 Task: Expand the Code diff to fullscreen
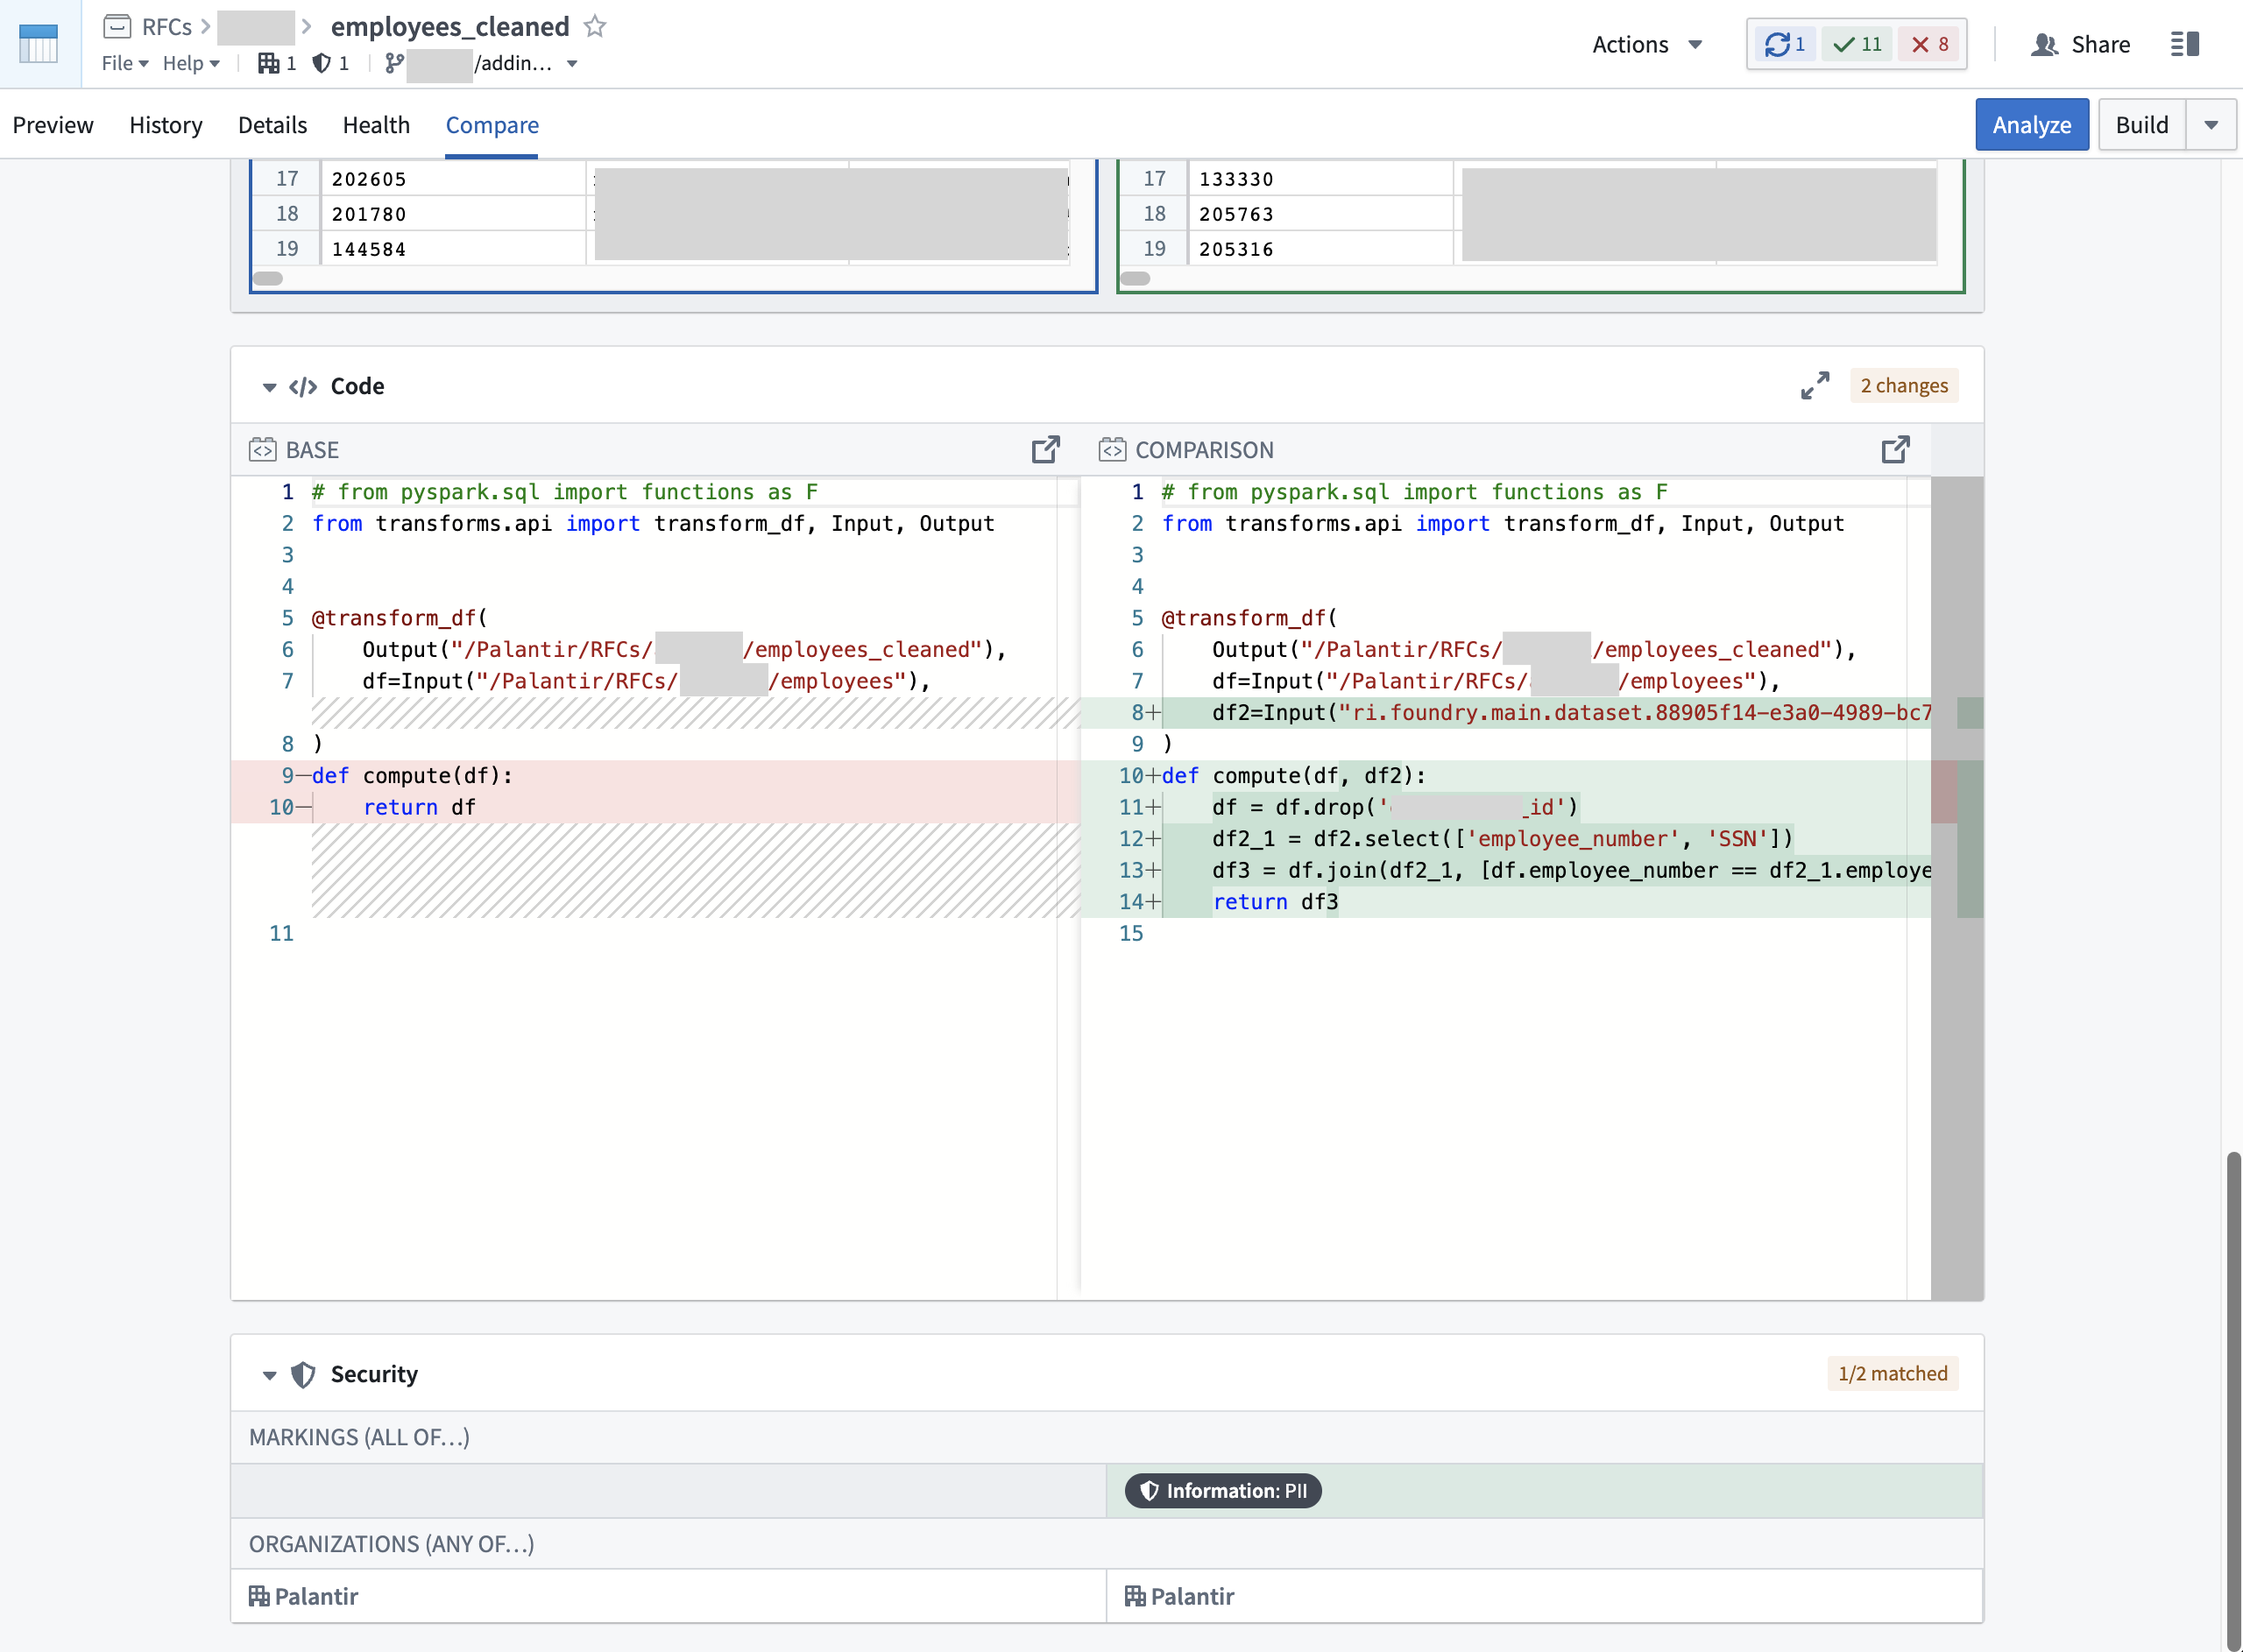(1815, 386)
